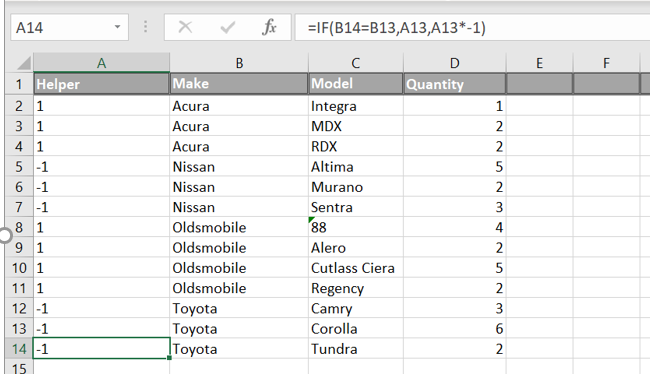Select quantity 5 in Altima row
This screenshot has width=650, height=374.
[x=455, y=167]
